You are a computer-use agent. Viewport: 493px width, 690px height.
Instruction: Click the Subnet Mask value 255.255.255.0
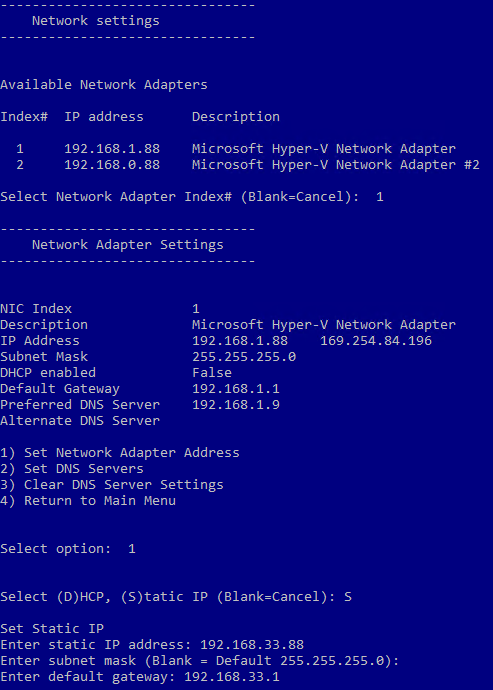tap(244, 356)
